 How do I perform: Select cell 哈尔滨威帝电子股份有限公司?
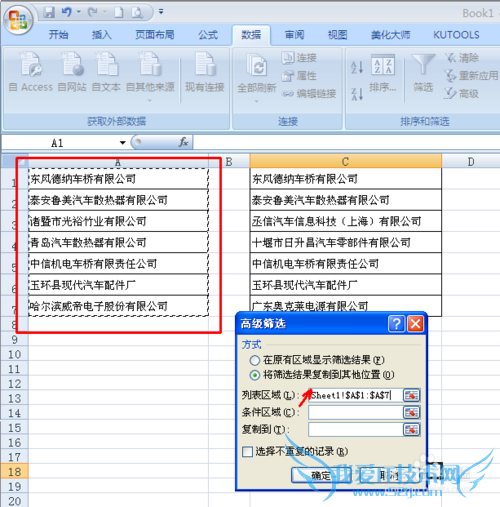pyautogui.click(x=119, y=306)
